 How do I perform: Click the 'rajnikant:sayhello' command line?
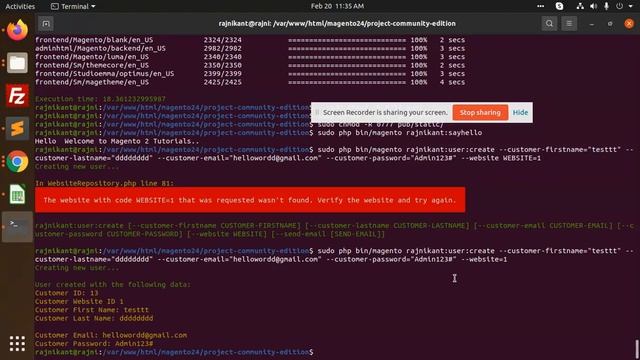[258, 133]
